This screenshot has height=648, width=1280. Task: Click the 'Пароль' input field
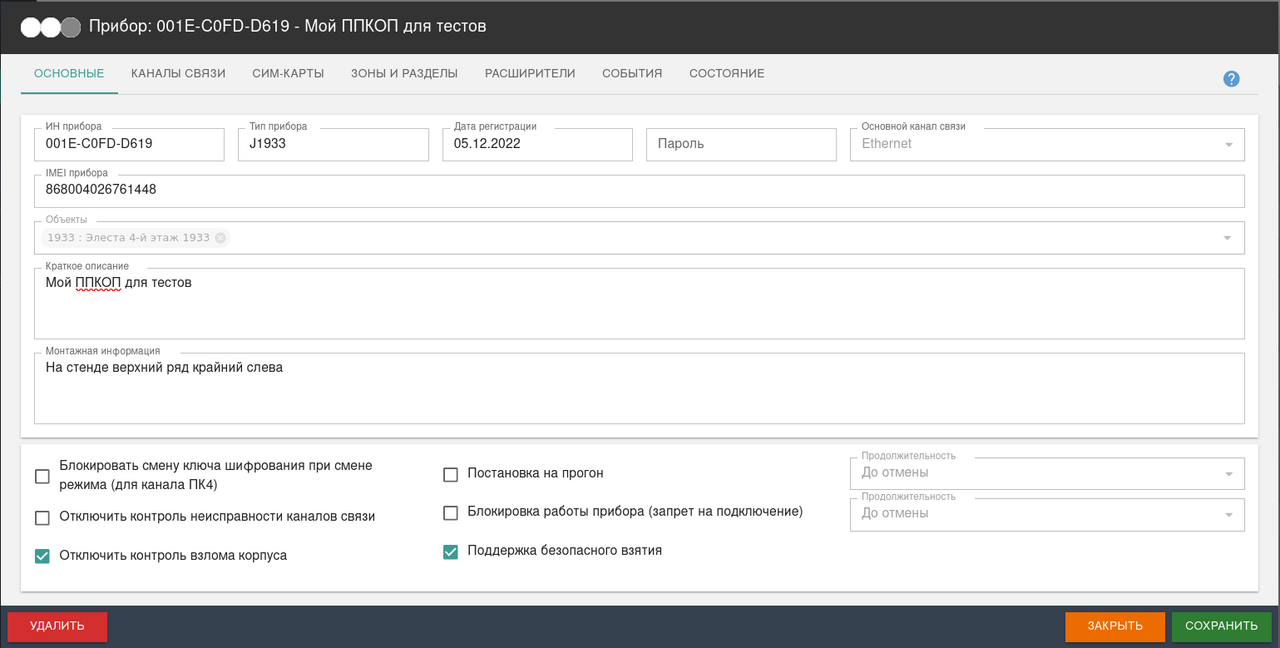740,144
